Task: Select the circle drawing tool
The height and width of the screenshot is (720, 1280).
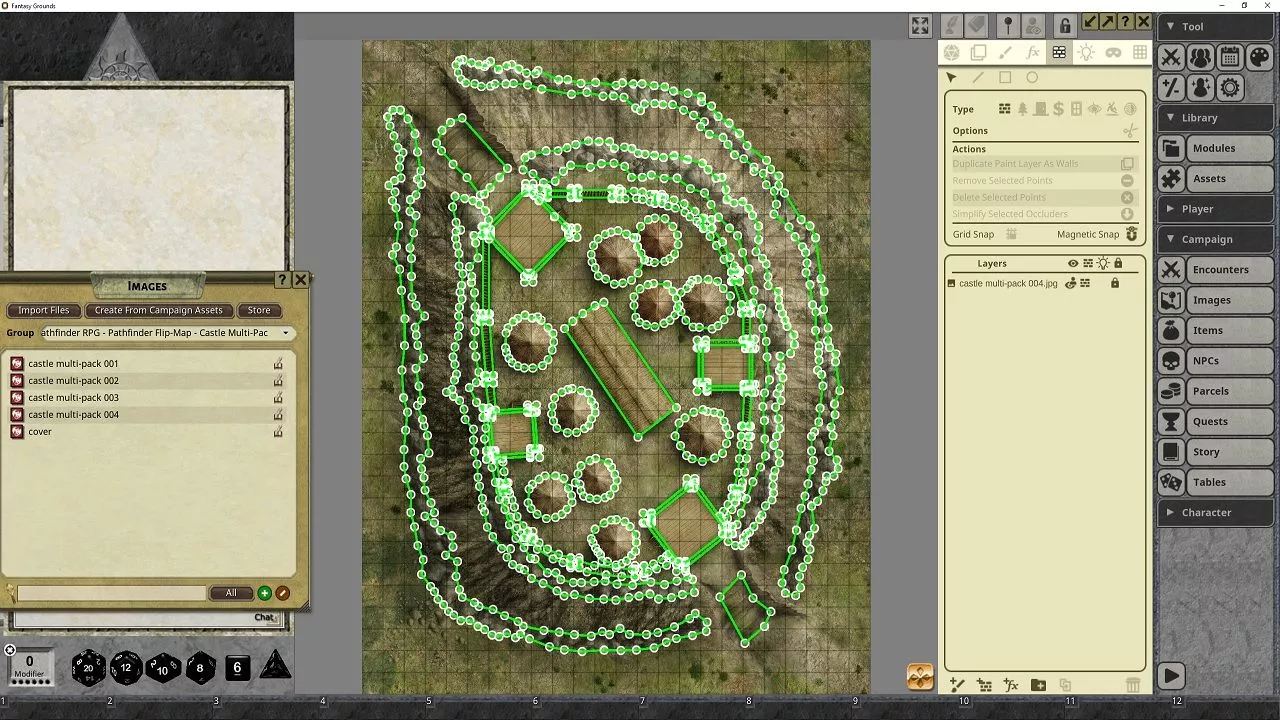Action: [1032, 78]
